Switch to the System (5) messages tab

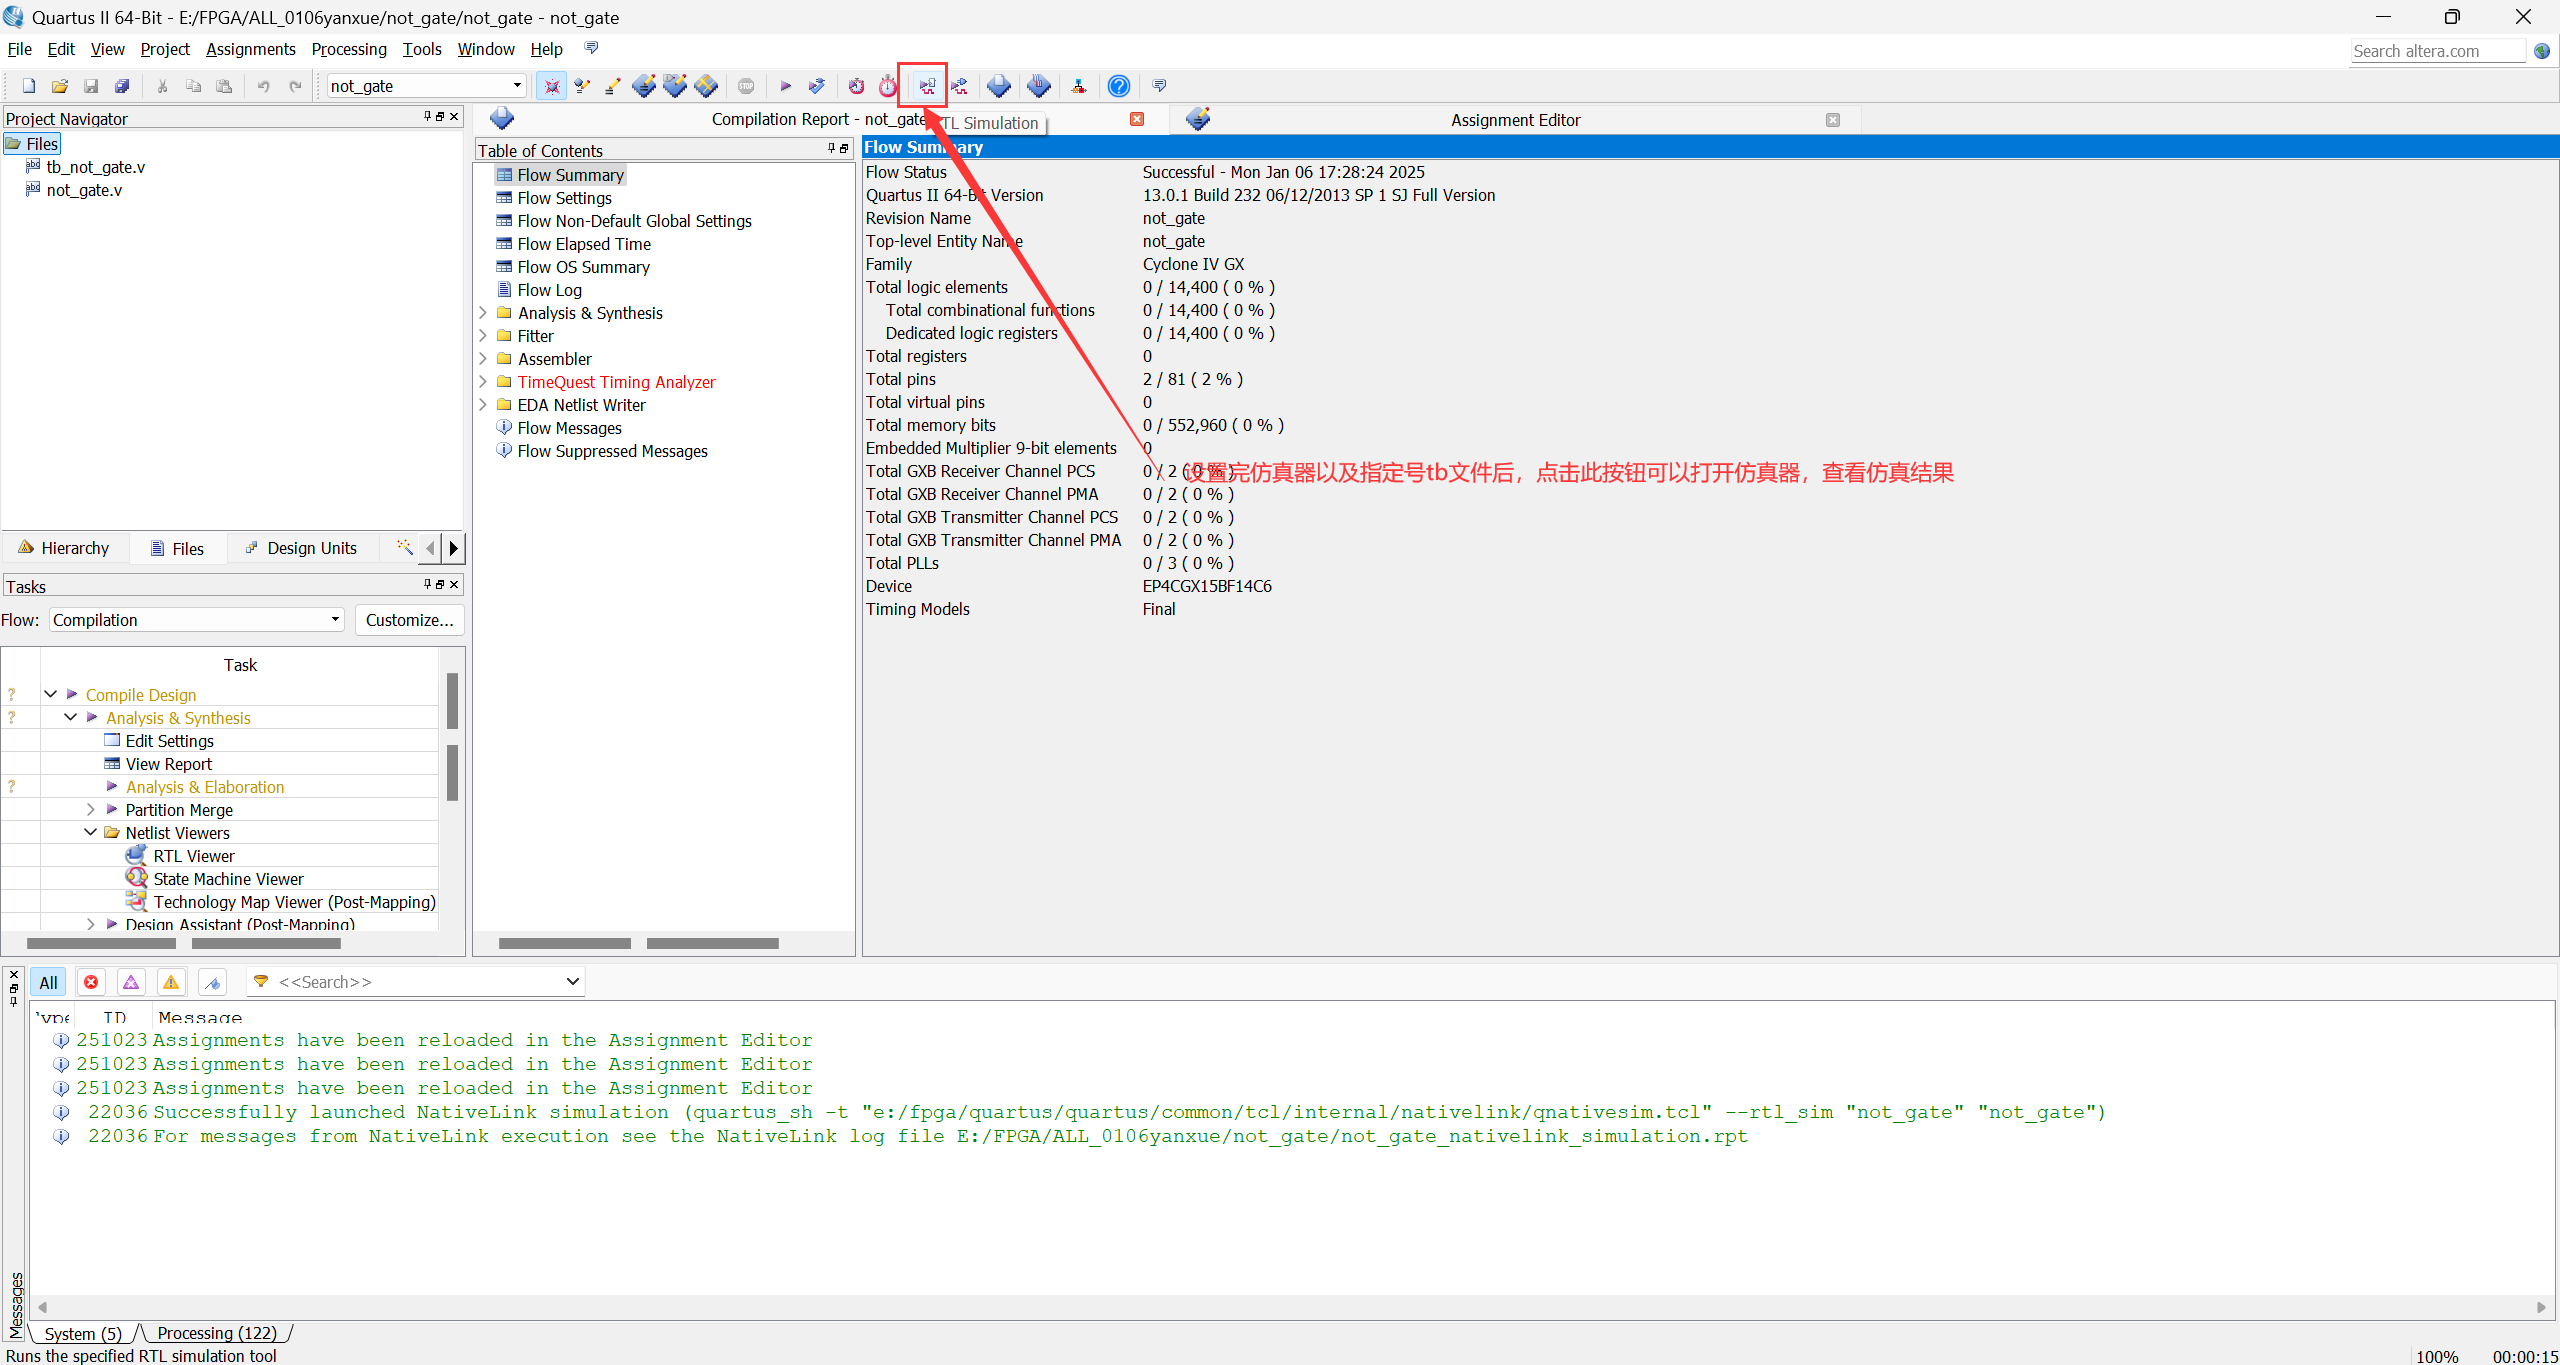tap(83, 1333)
